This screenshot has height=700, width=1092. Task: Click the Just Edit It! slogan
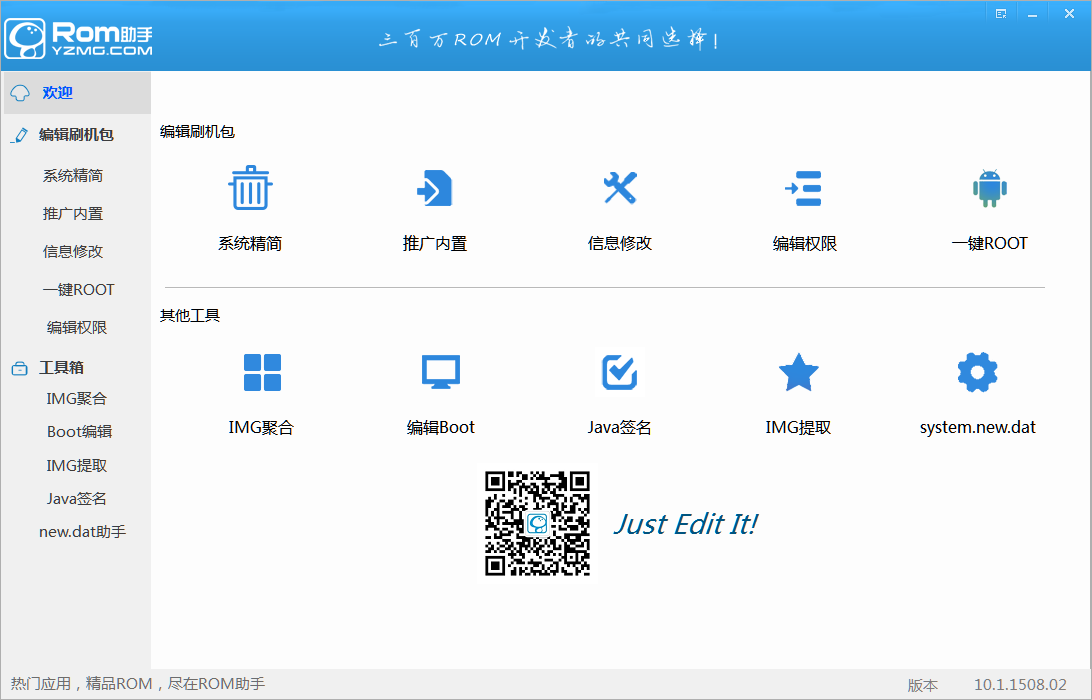[x=685, y=524]
